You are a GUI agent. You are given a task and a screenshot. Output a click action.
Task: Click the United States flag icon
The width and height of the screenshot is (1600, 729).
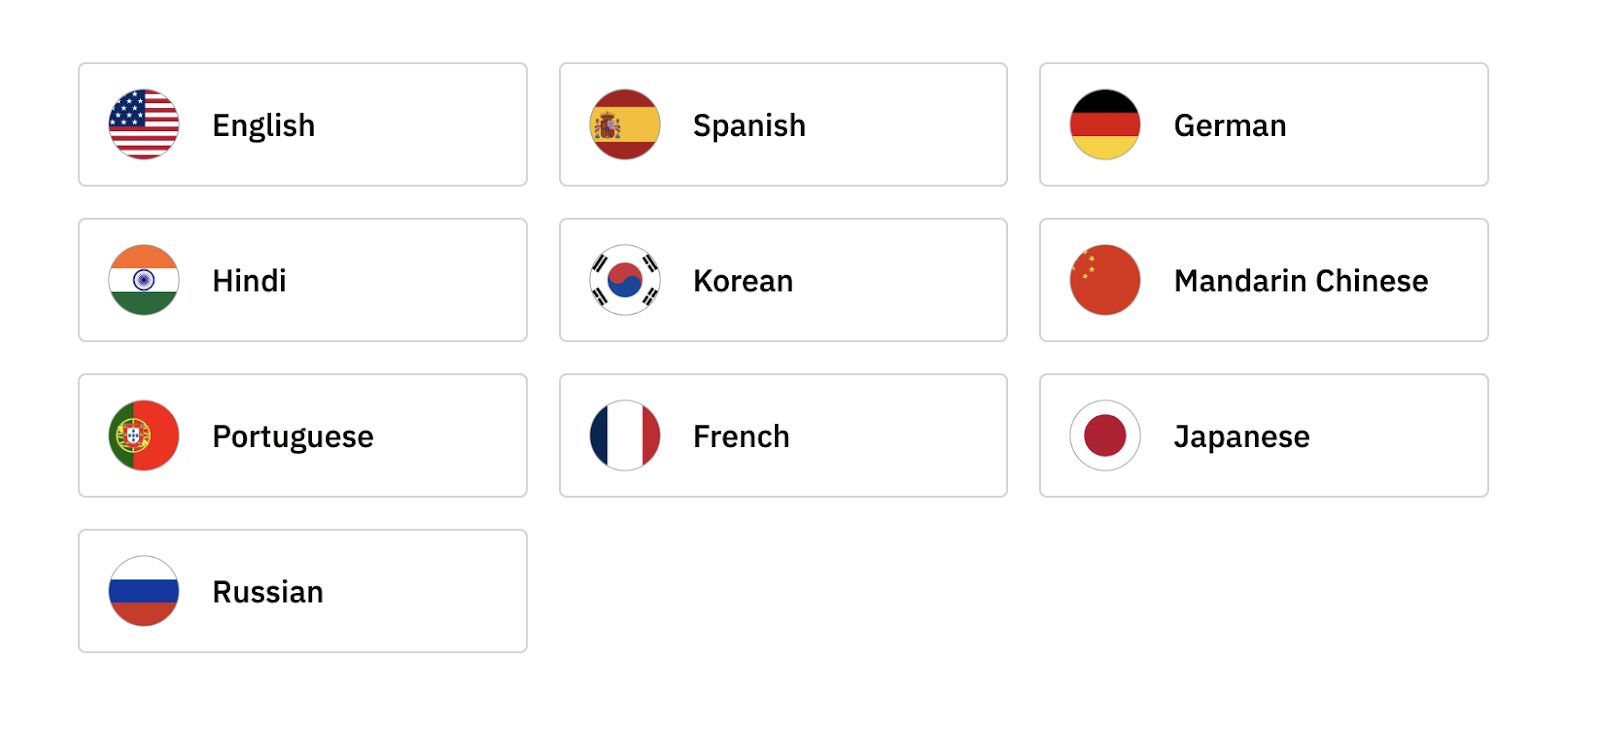pyautogui.click(x=144, y=125)
